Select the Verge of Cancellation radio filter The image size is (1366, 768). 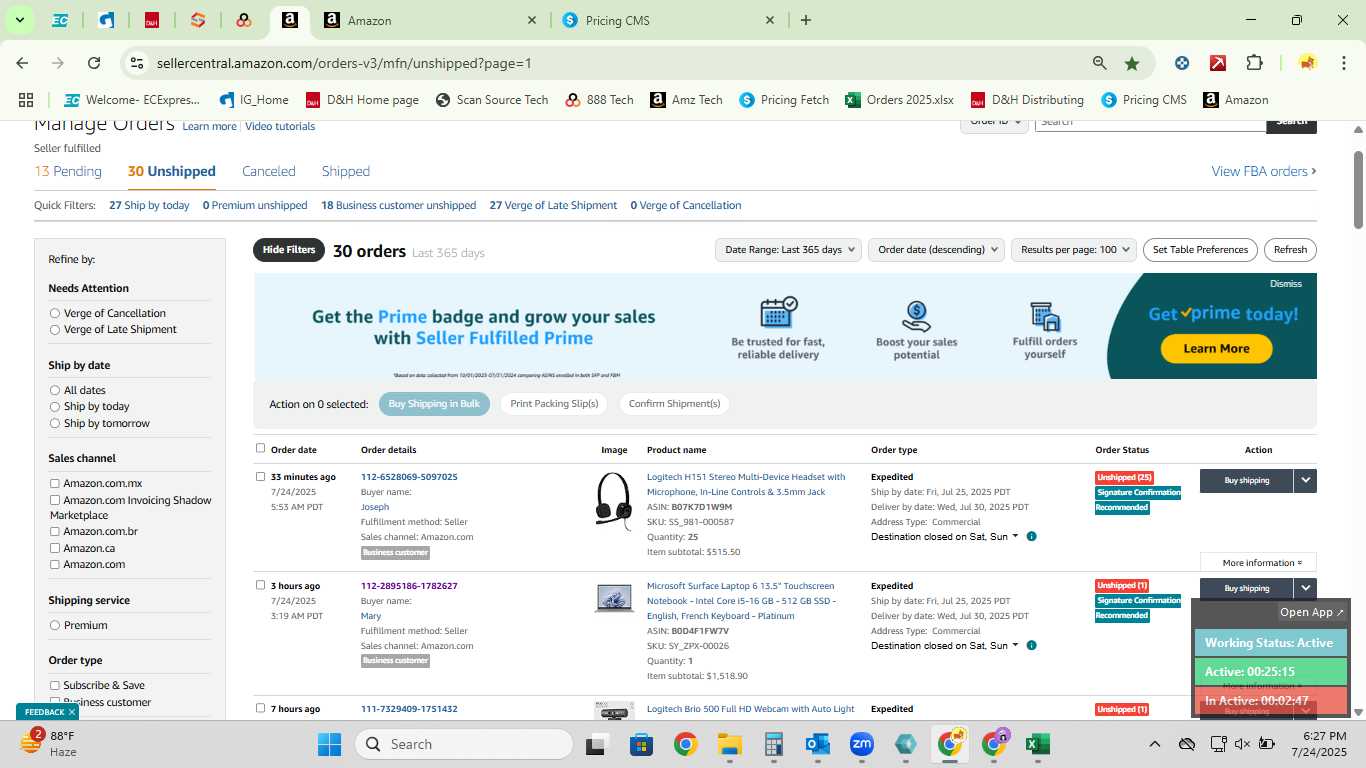(x=55, y=313)
